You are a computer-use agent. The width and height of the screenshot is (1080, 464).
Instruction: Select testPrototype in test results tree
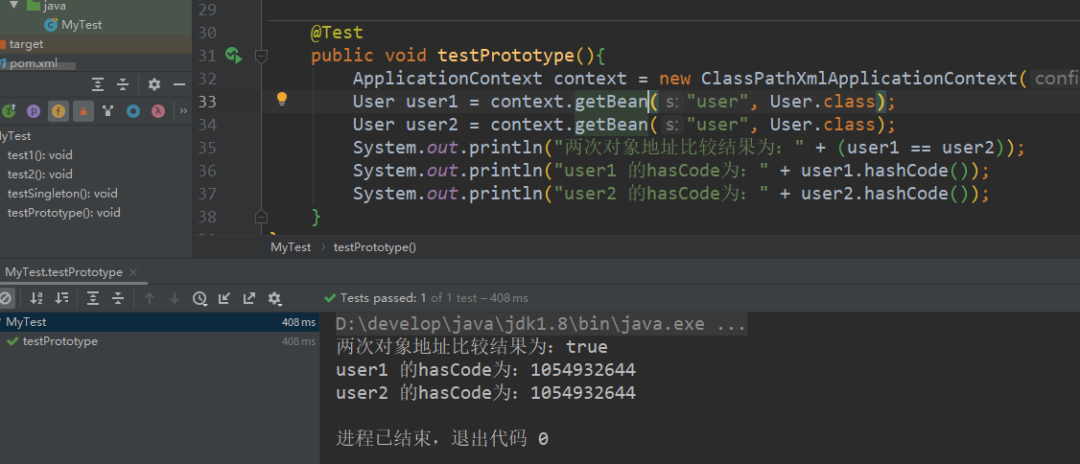click(160, 341)
